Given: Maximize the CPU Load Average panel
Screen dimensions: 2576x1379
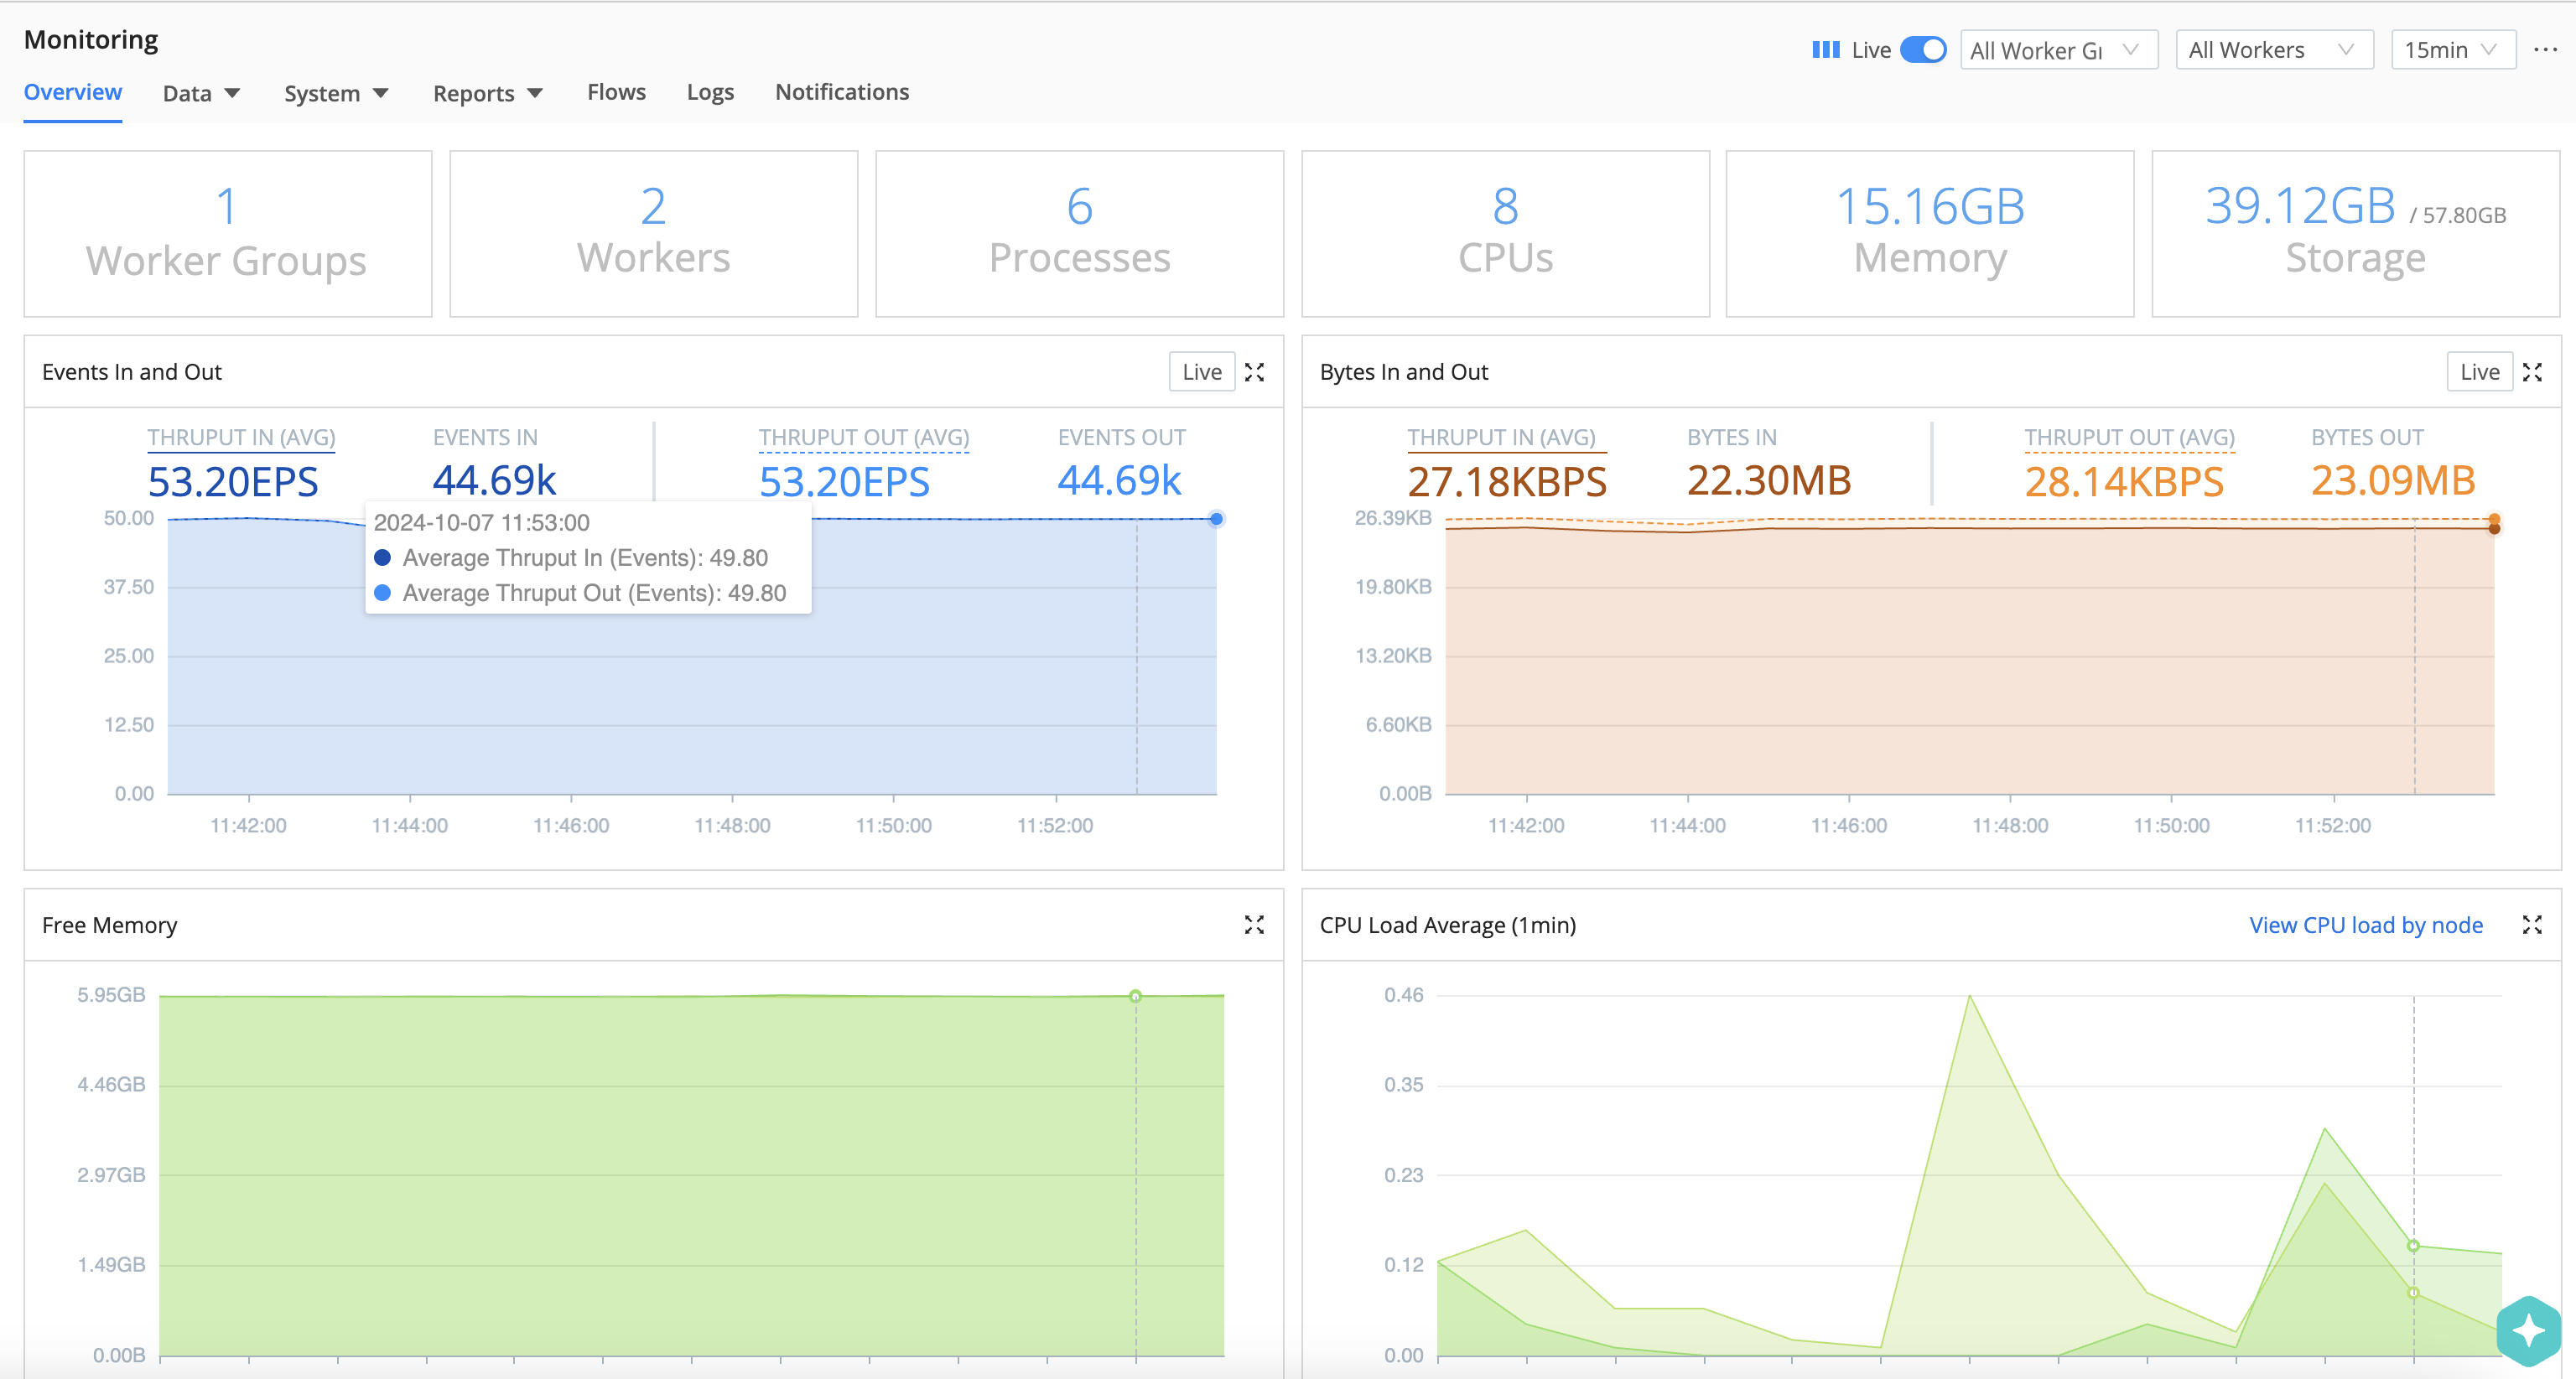Looking at the screenshot, I should (x=2534, y=925).
